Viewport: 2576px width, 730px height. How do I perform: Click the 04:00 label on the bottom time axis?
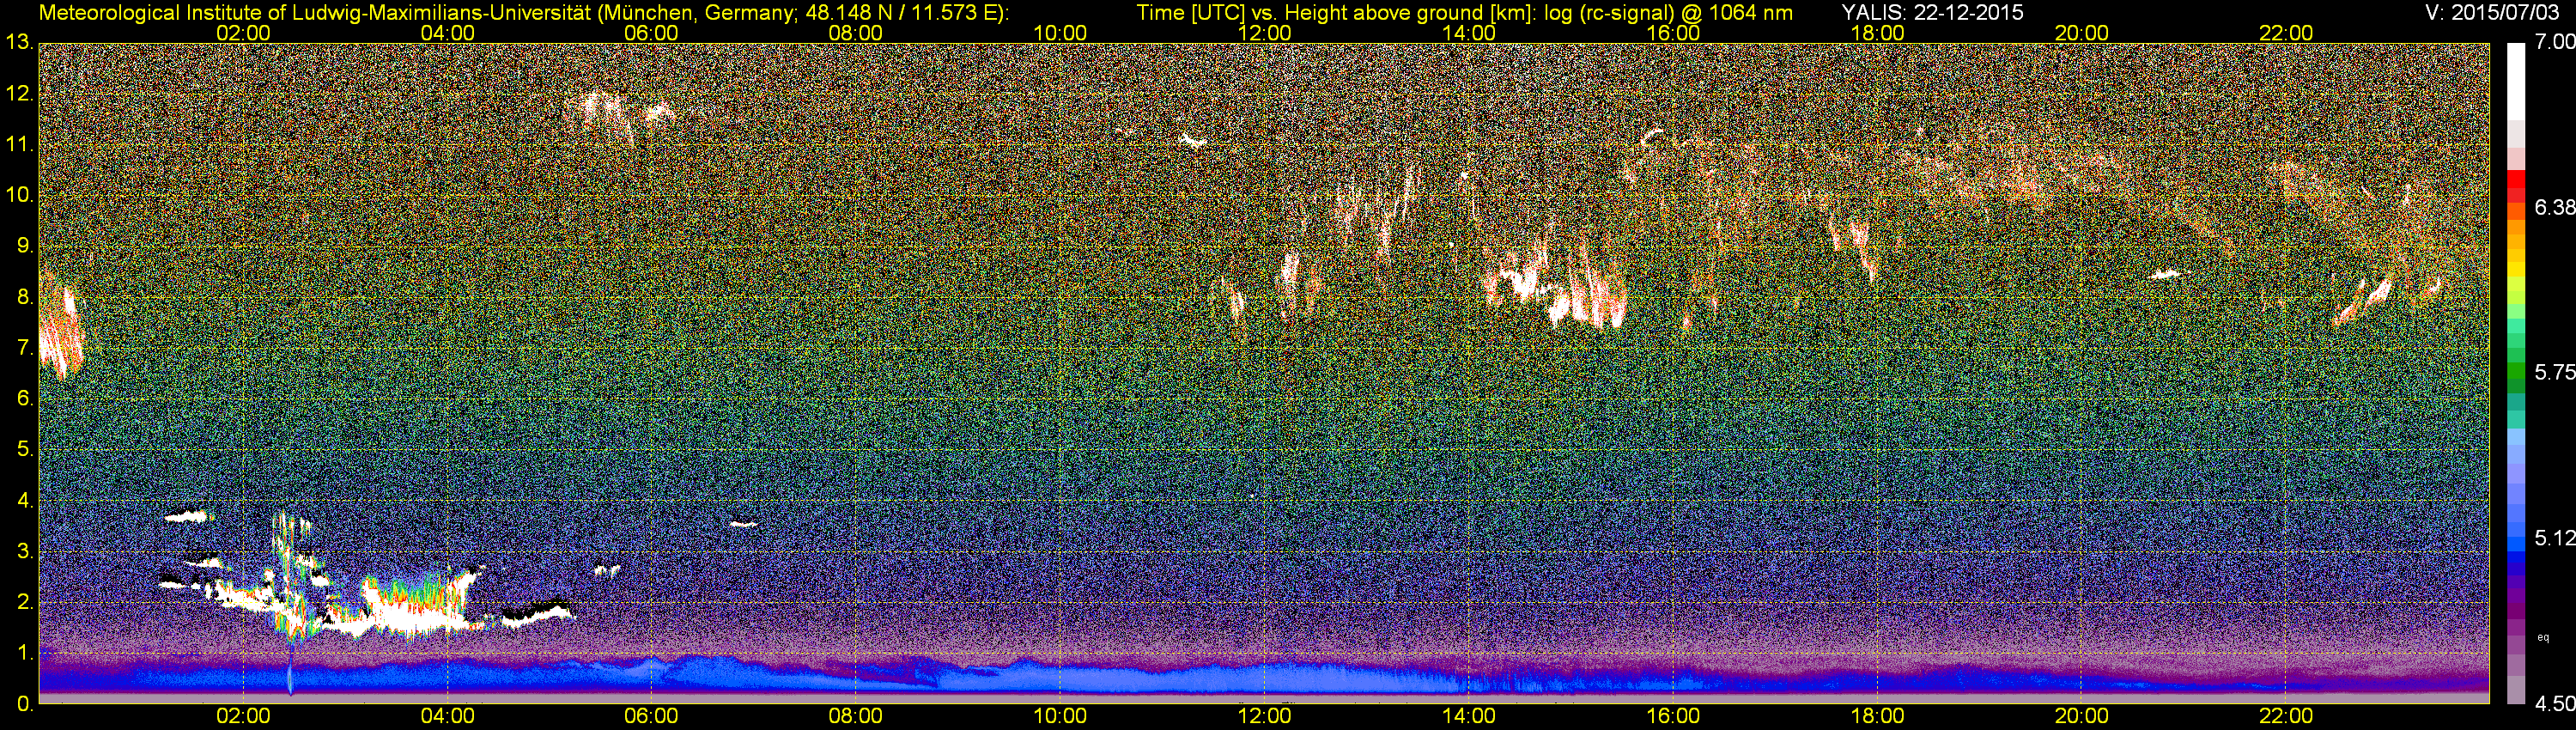click(x=448, y=717)
